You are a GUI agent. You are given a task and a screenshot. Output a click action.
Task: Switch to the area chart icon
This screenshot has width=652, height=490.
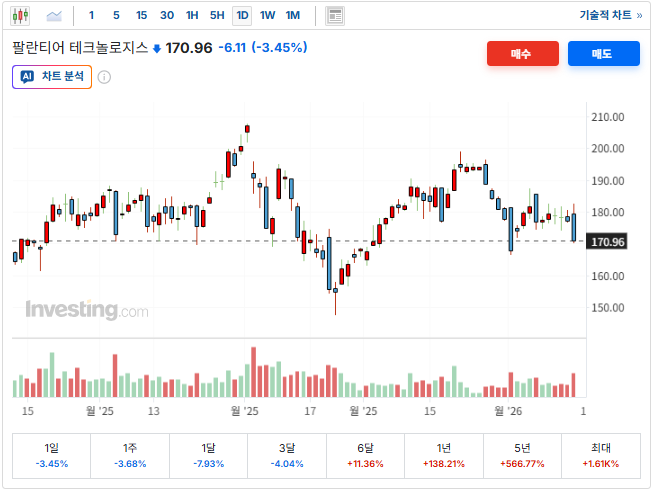(x=54, y=16)
